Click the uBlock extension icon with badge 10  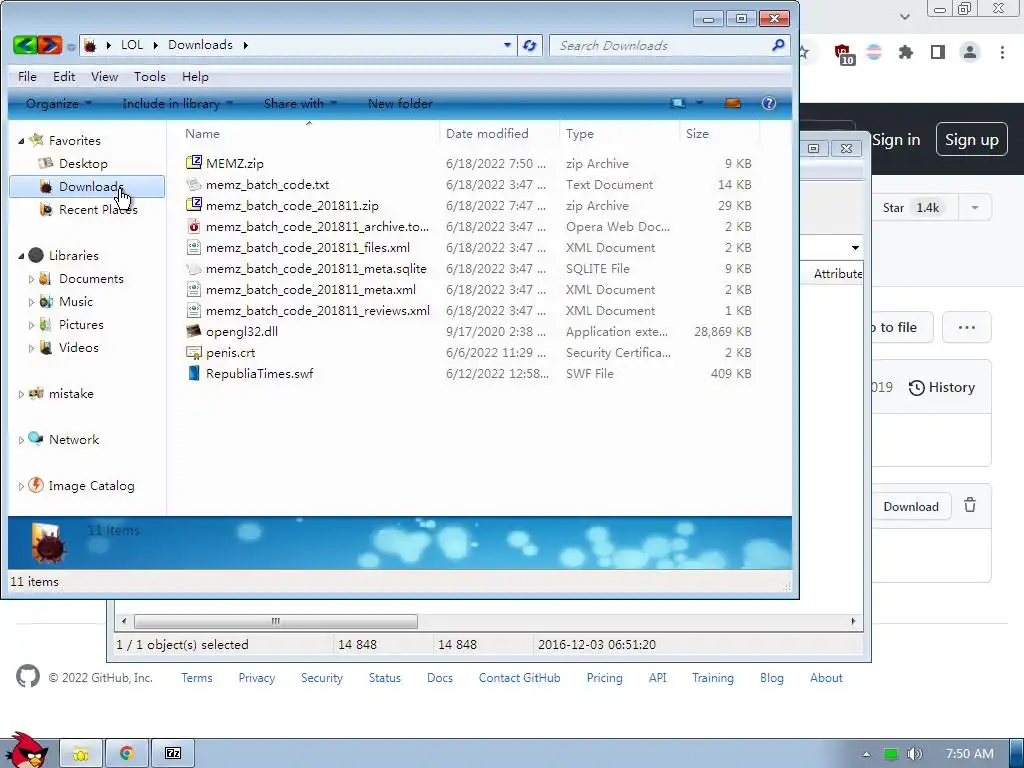coord(844,54)
